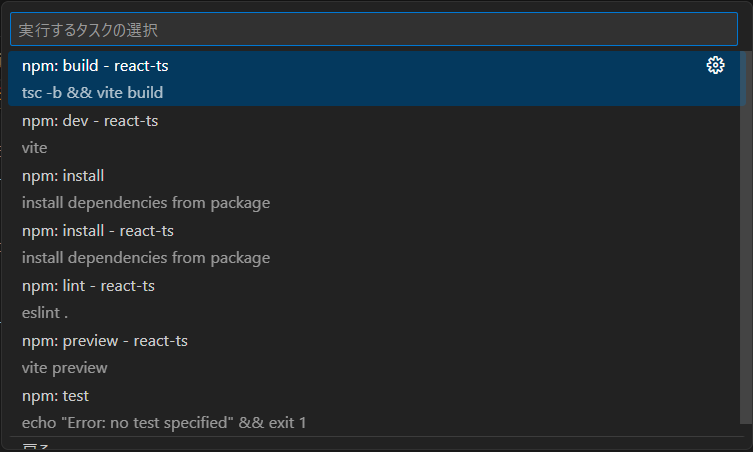Click install description below "npm: install - react-ts"
This screenshot has height=452, width=753.
pos(146,258)
